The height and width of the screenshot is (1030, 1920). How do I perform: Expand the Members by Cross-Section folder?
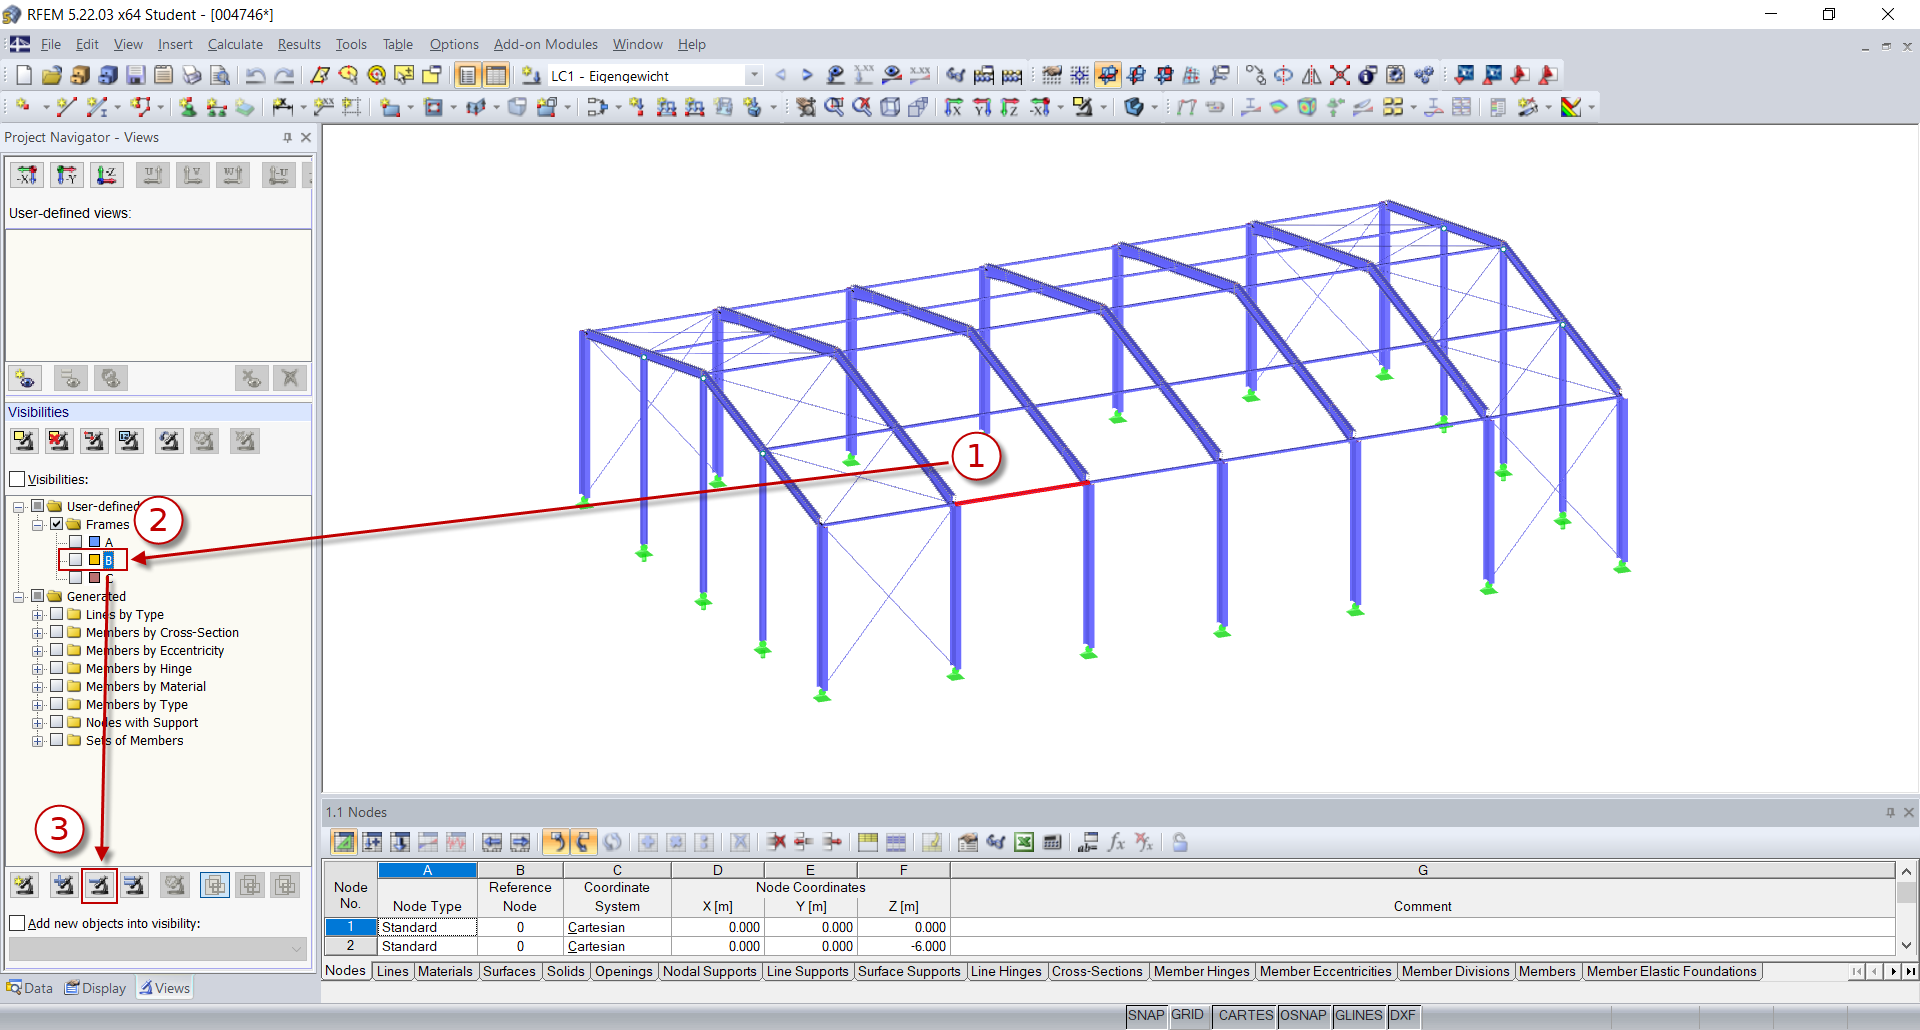coord(38,632)
